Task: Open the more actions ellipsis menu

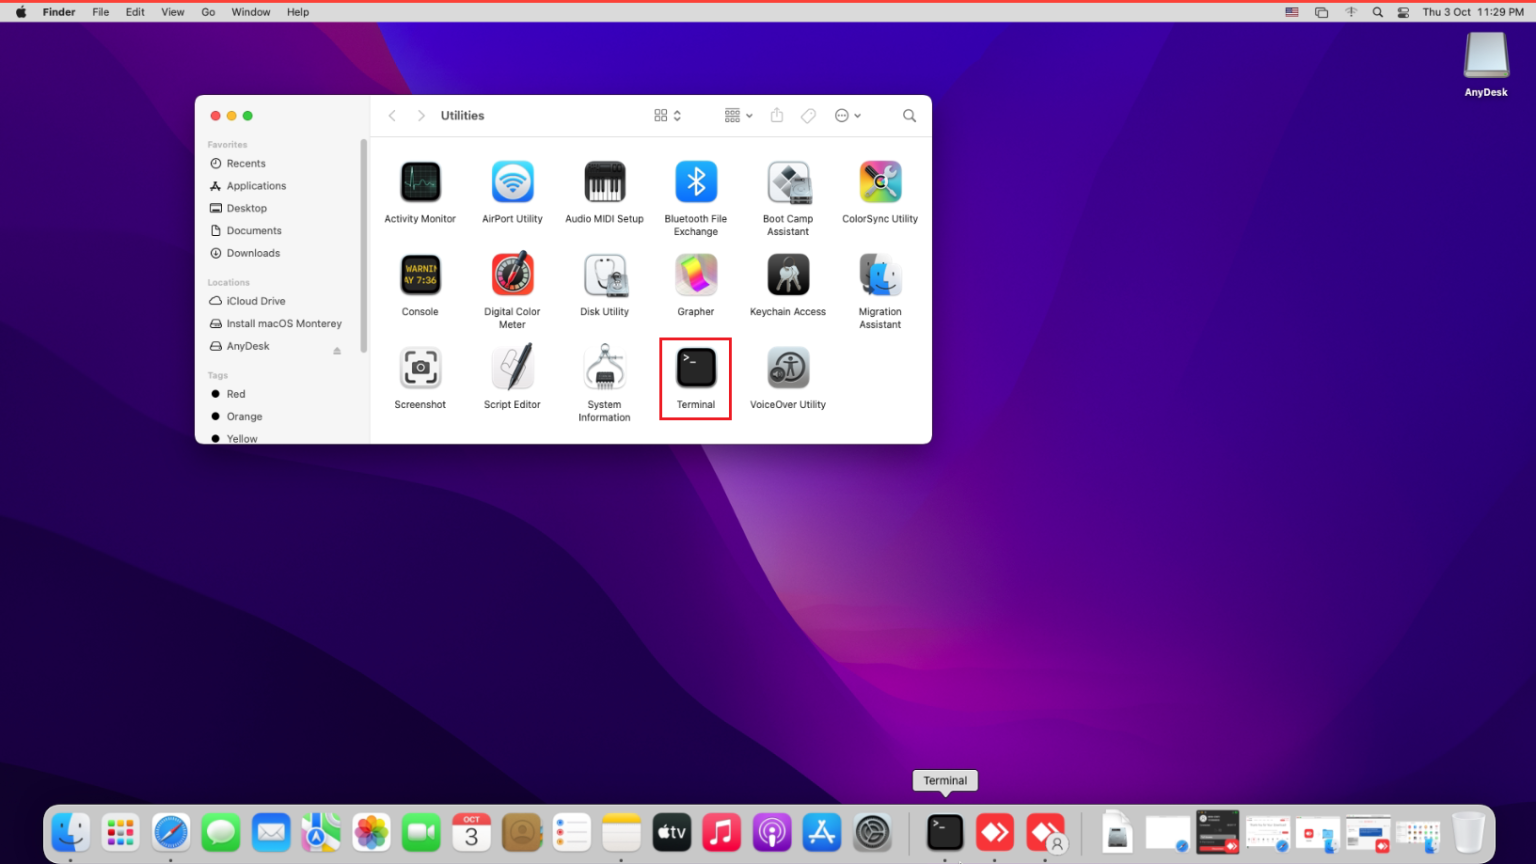Action: 847,115
